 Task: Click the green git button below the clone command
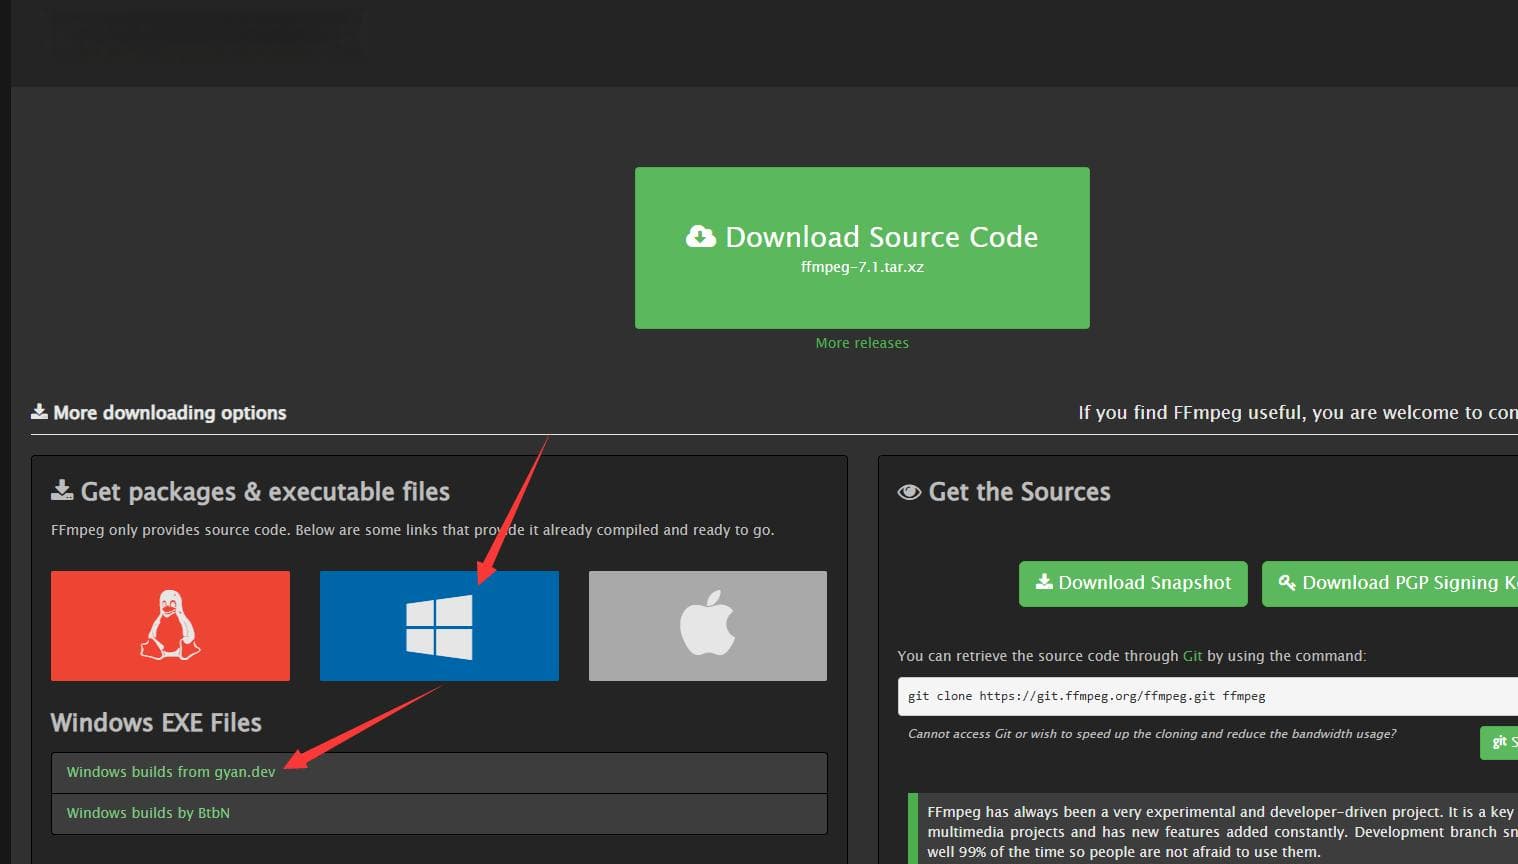(1499, 742)
